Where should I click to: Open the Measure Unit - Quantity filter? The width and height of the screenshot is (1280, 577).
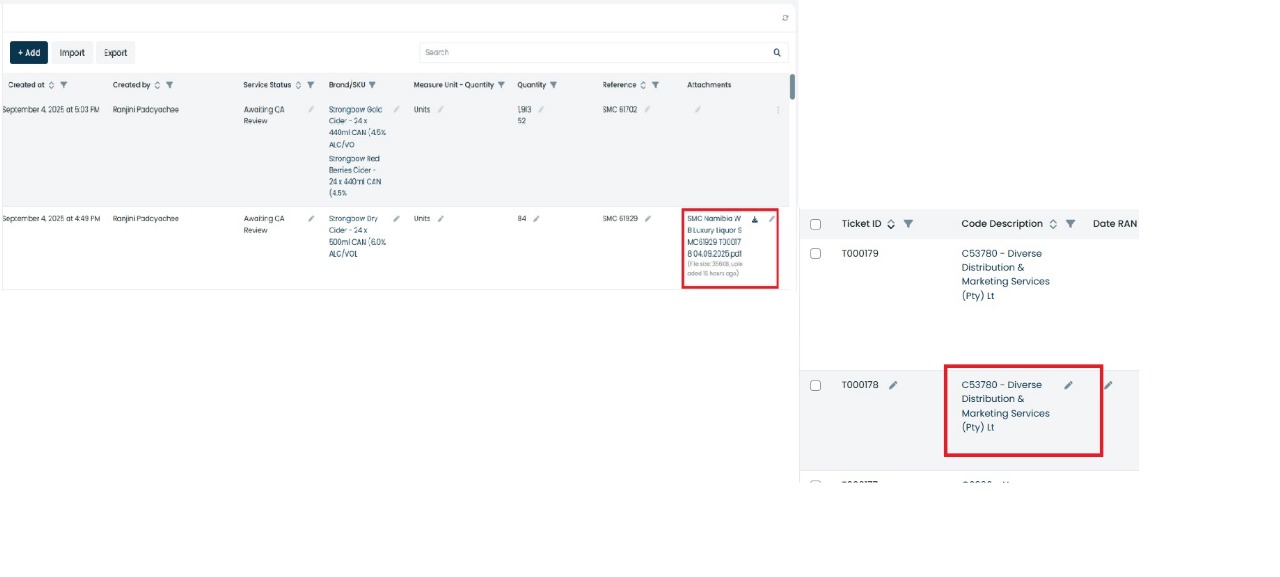[x=501, y=85]
